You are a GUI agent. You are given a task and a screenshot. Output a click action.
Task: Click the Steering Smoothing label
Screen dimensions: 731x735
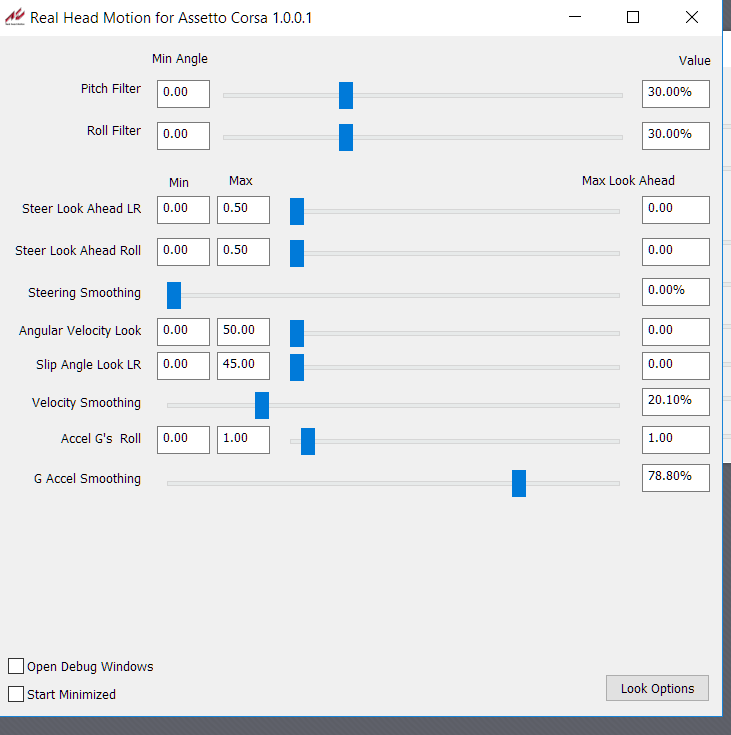point(84,293)
